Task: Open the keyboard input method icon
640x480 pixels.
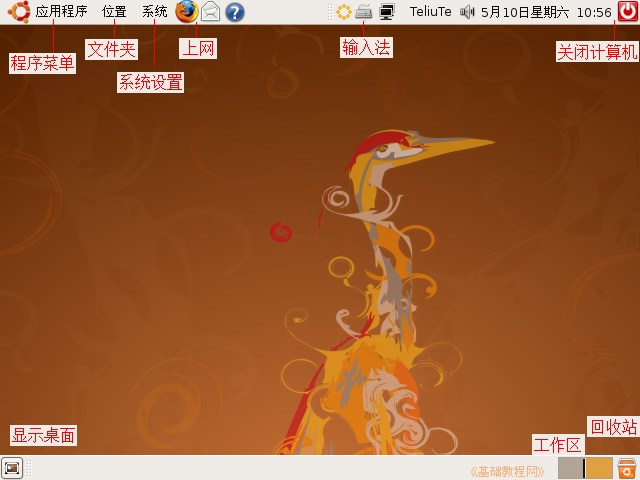Action: point(363,12)
